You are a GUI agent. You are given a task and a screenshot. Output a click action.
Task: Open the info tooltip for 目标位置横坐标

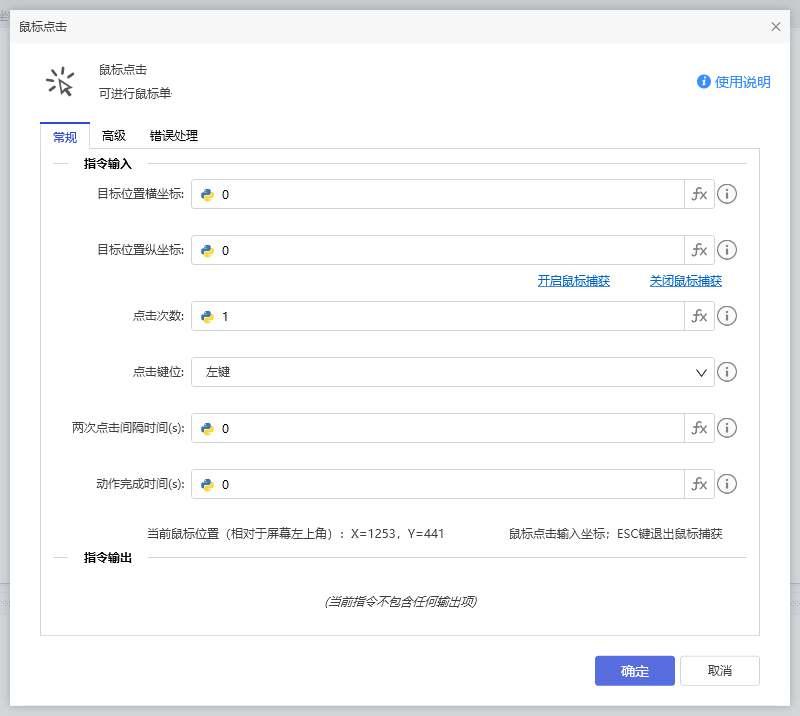[x=727, y=194]
